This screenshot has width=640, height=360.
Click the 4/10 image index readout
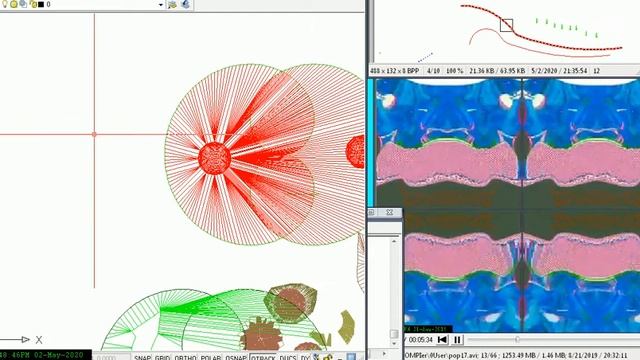pos(433,71)
